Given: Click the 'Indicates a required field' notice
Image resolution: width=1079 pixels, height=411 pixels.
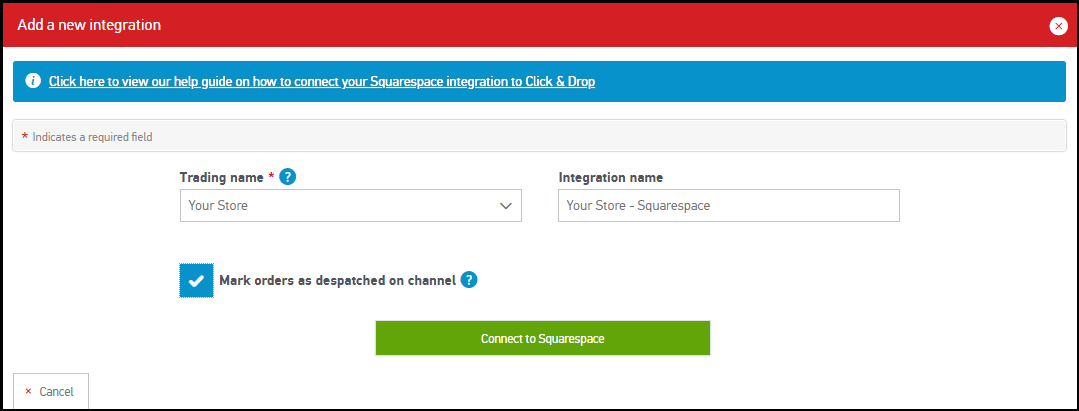Looking at the screenshot, I should (92, 136).
